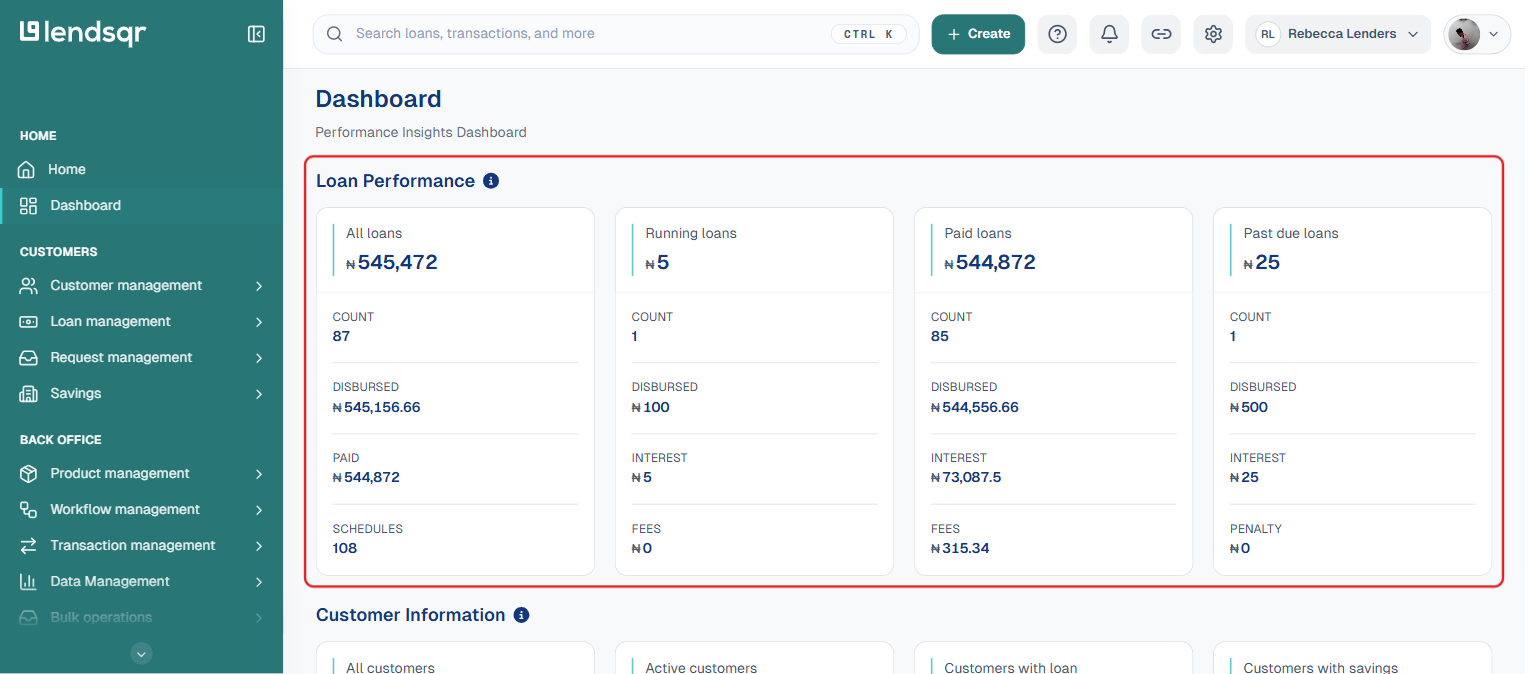Image resolution: width=1535 pixels, height=674 pixels.
Task: Click the All loans card title
Action: coord(374,233)
